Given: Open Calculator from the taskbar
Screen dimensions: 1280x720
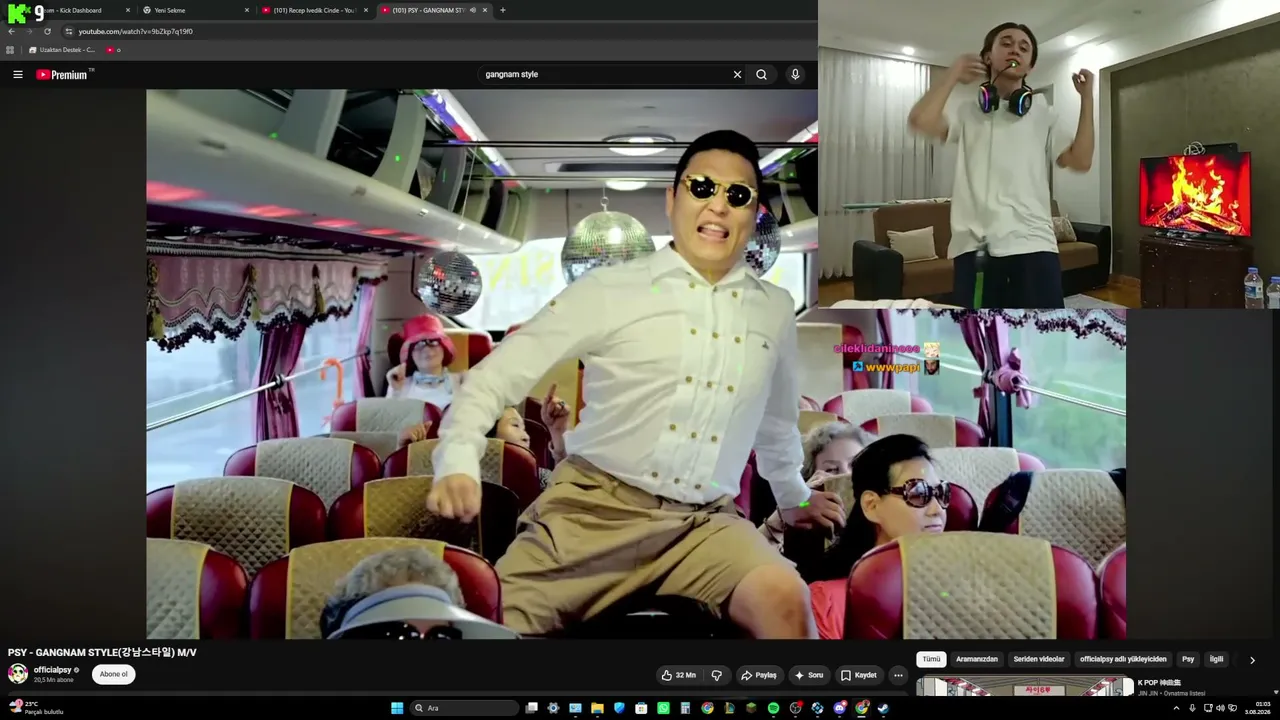Looking at the screenshot, I should (685, 708).
